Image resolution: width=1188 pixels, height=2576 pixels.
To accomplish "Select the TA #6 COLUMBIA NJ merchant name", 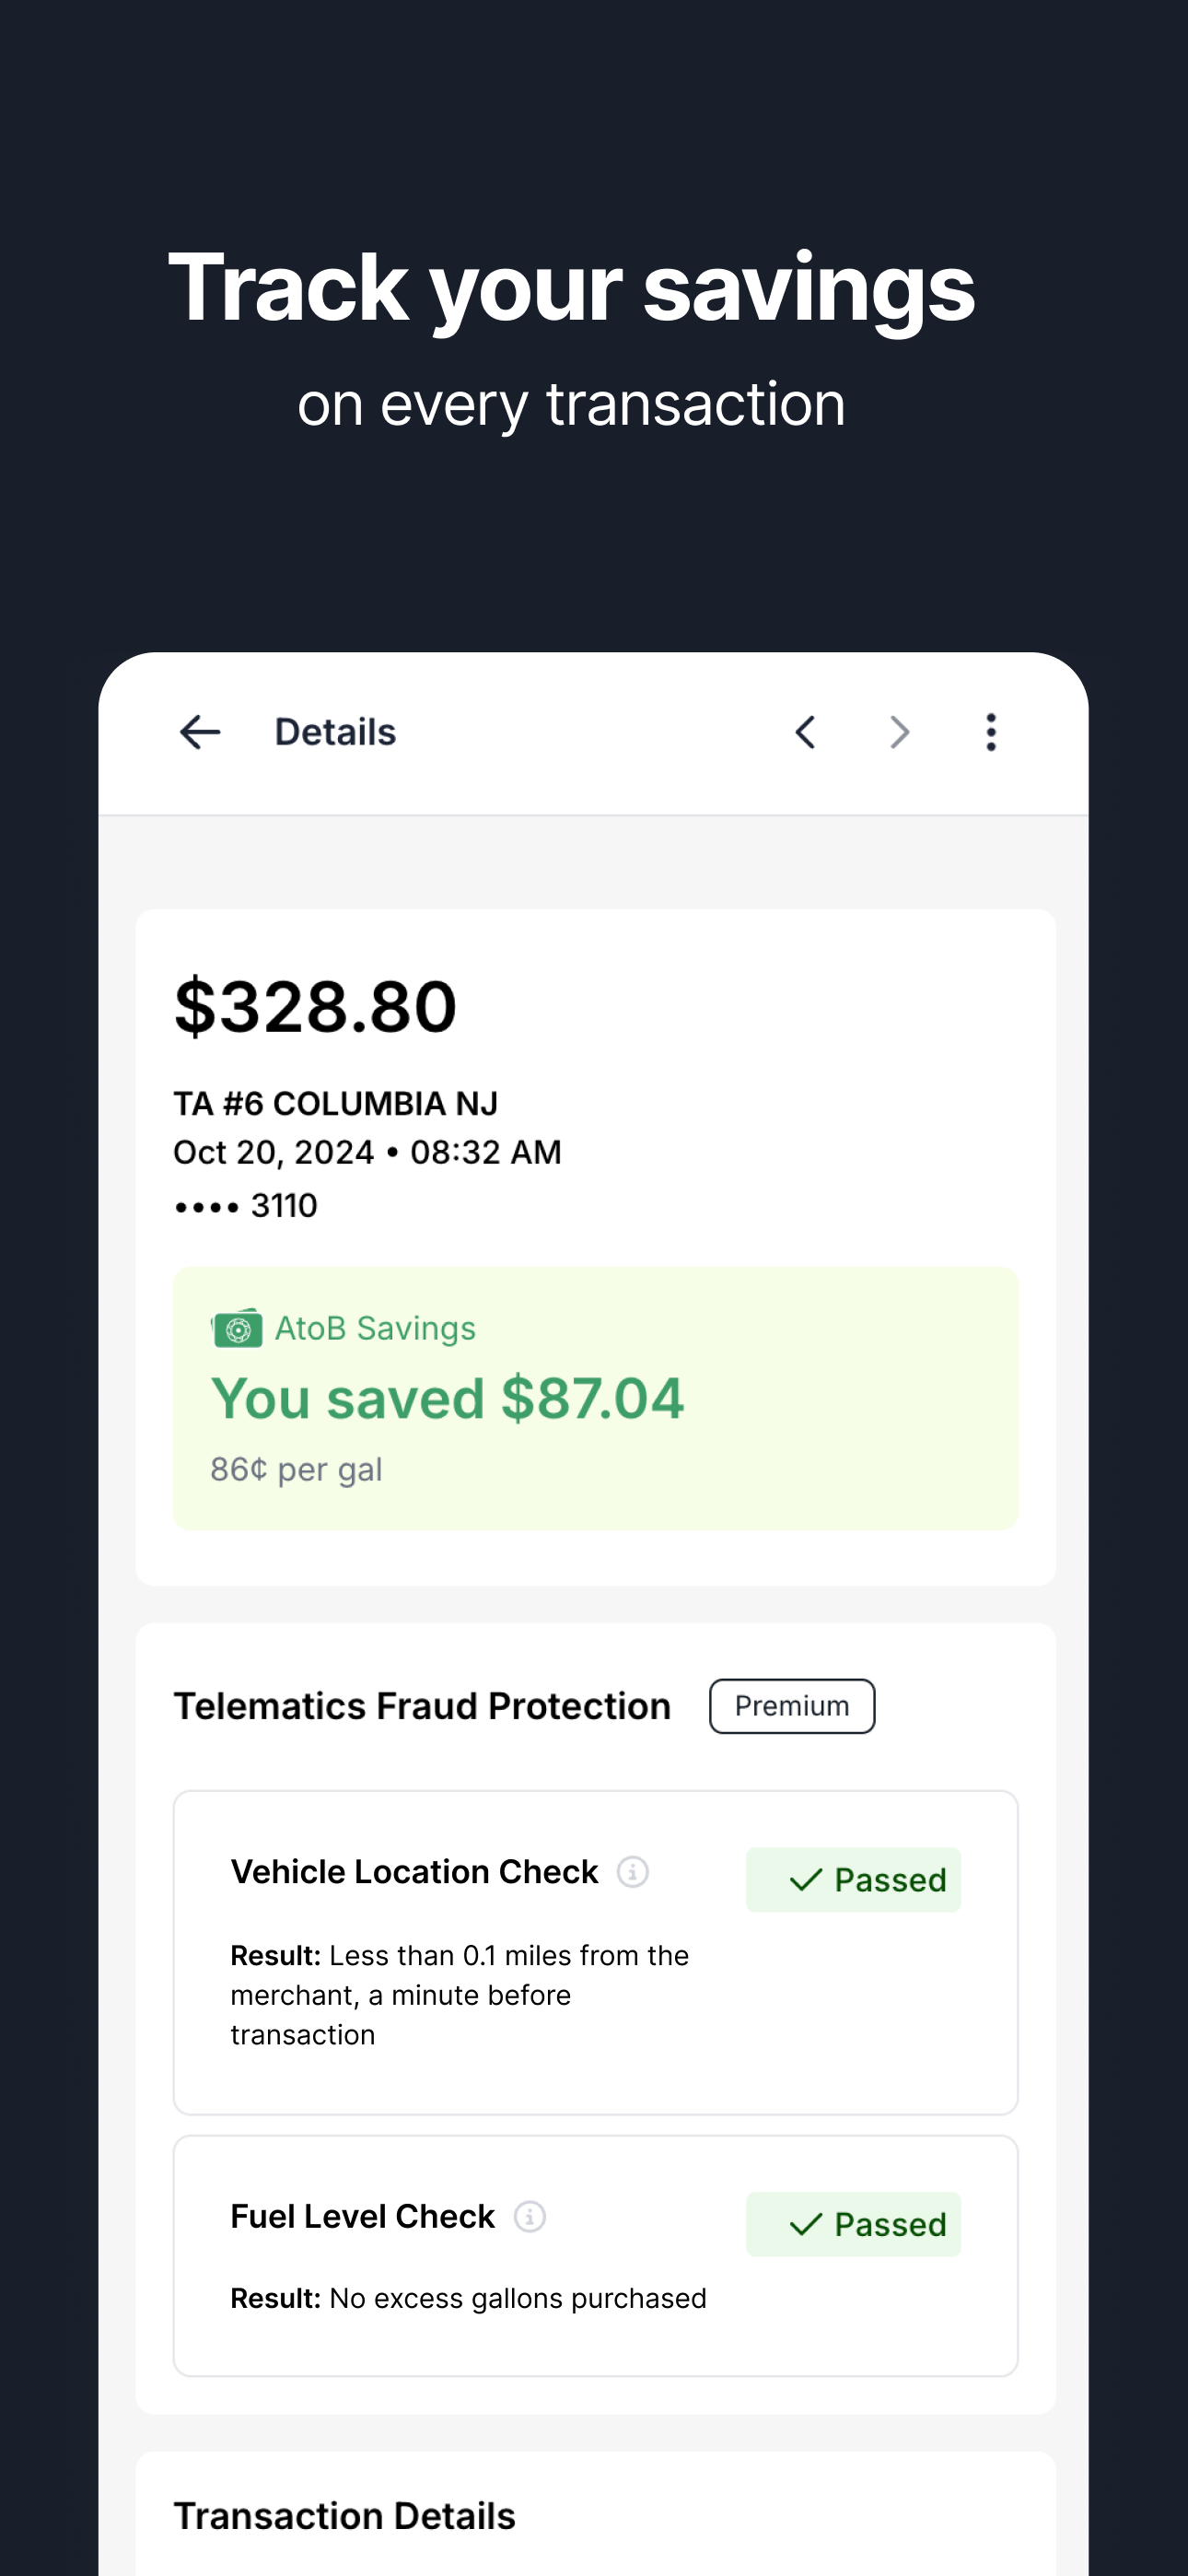I will [x=336, y=1103].
